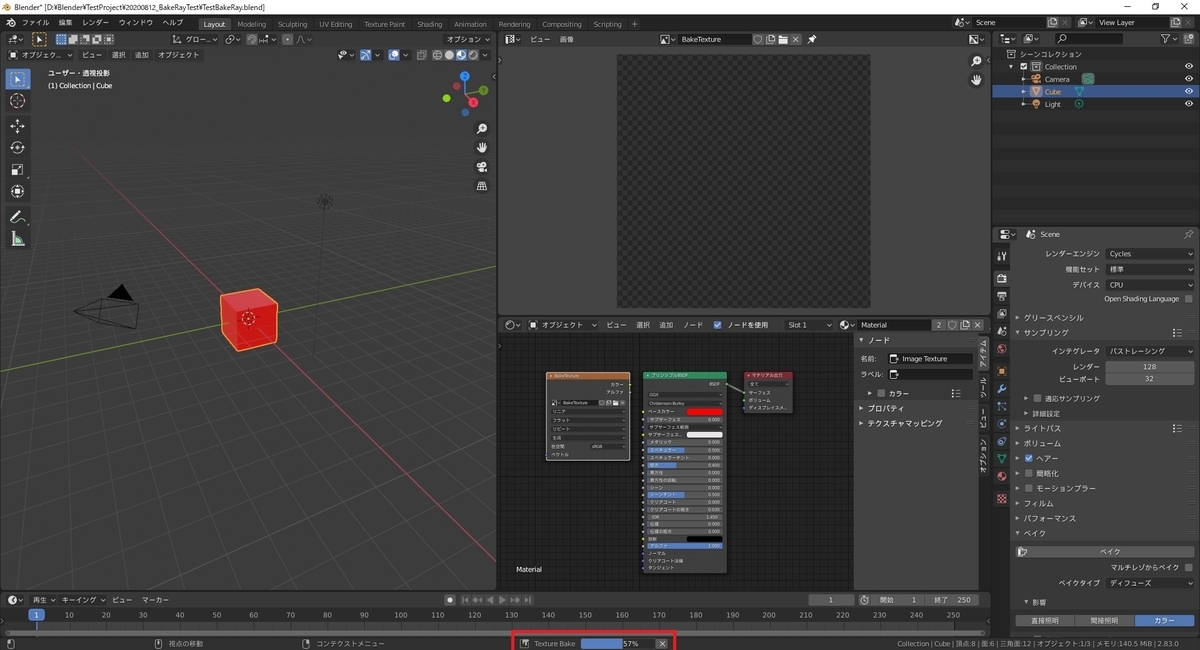Open the レンダーエンジン Cycles dropdown
Viewport: 1200px width, 650px height.
1149,254
